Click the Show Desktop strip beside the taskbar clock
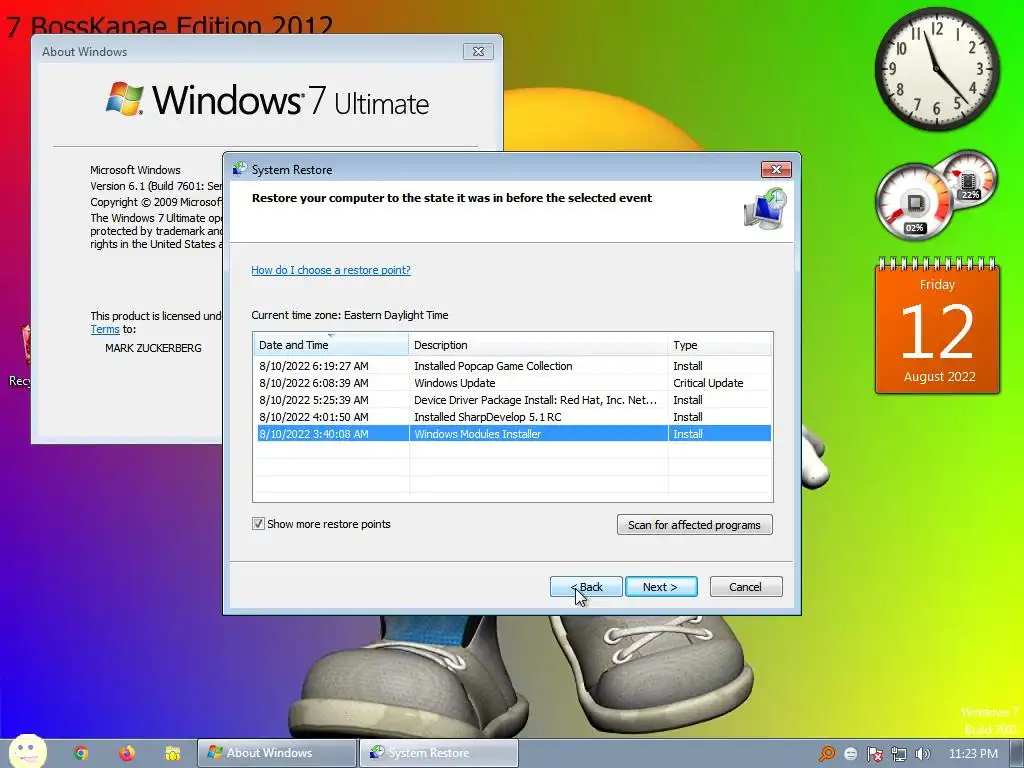The height and width of the screenshot is (768, 1024). click(1017, 754)
